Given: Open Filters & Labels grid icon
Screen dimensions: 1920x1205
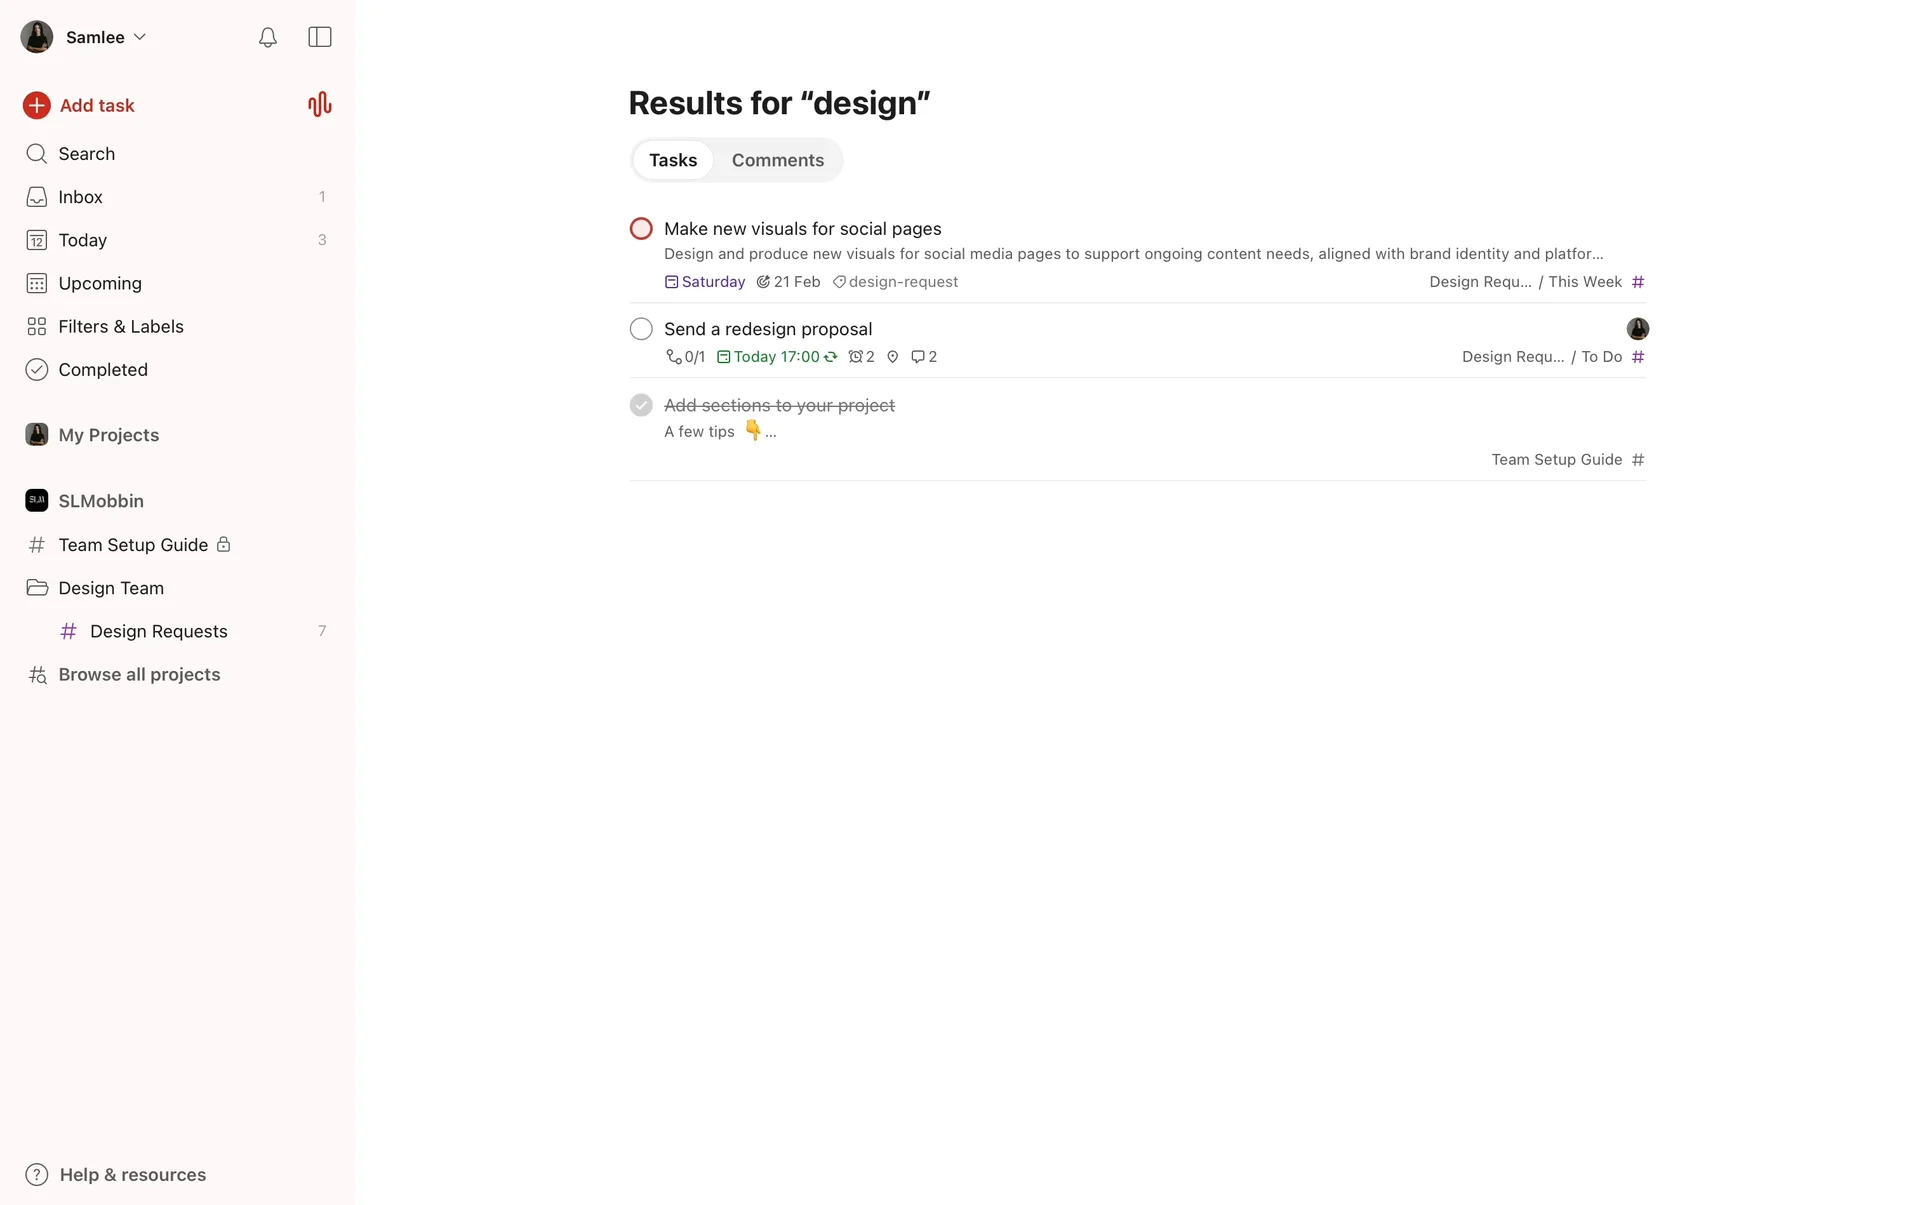Looking at the screenshot, I should click(37, 326).
